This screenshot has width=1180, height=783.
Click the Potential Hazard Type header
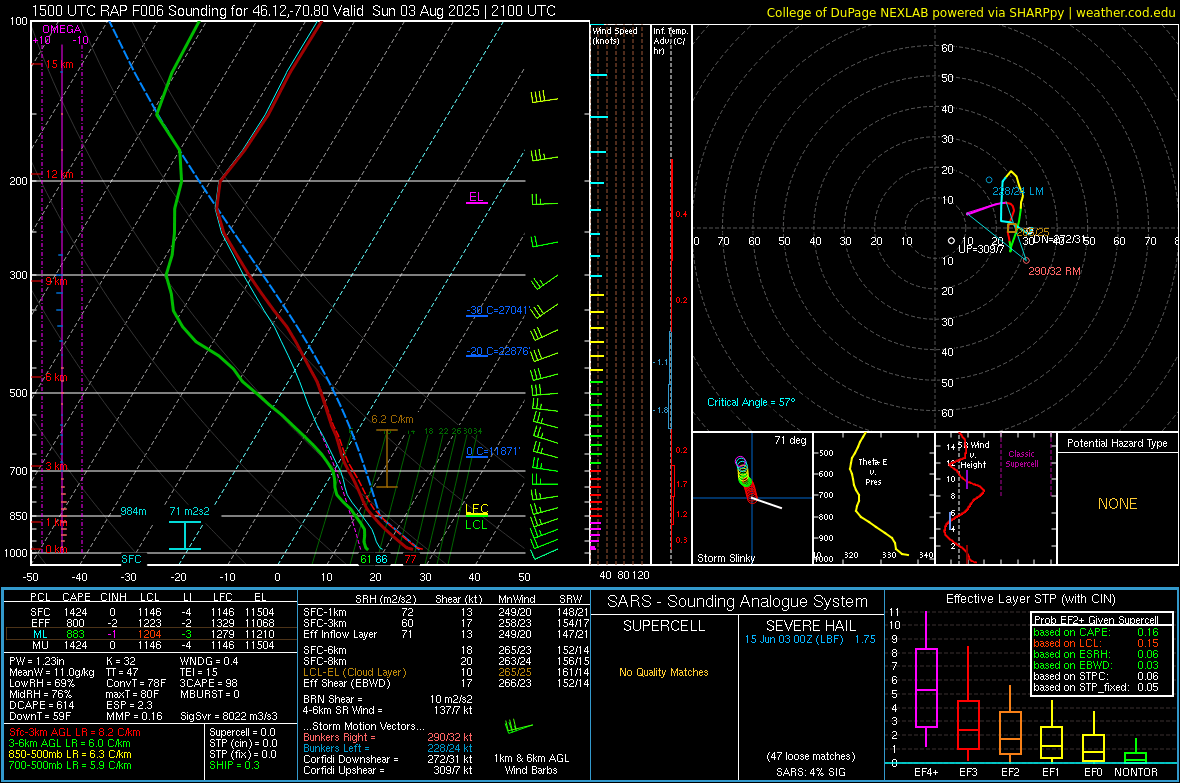(1117, 443)
